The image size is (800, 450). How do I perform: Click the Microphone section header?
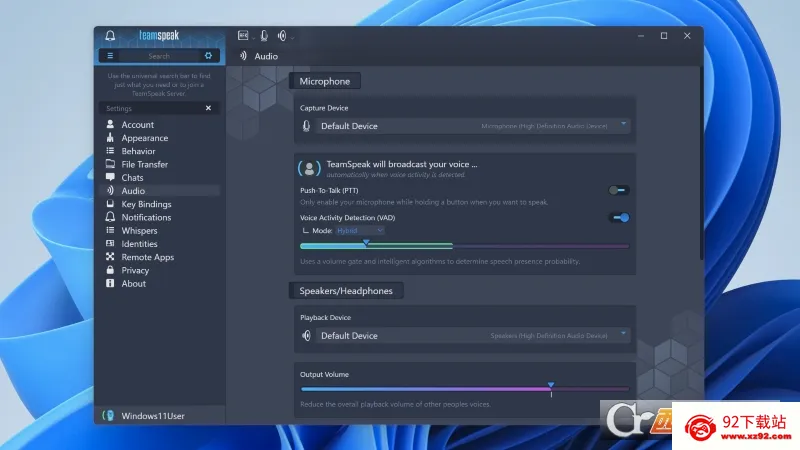324,81
